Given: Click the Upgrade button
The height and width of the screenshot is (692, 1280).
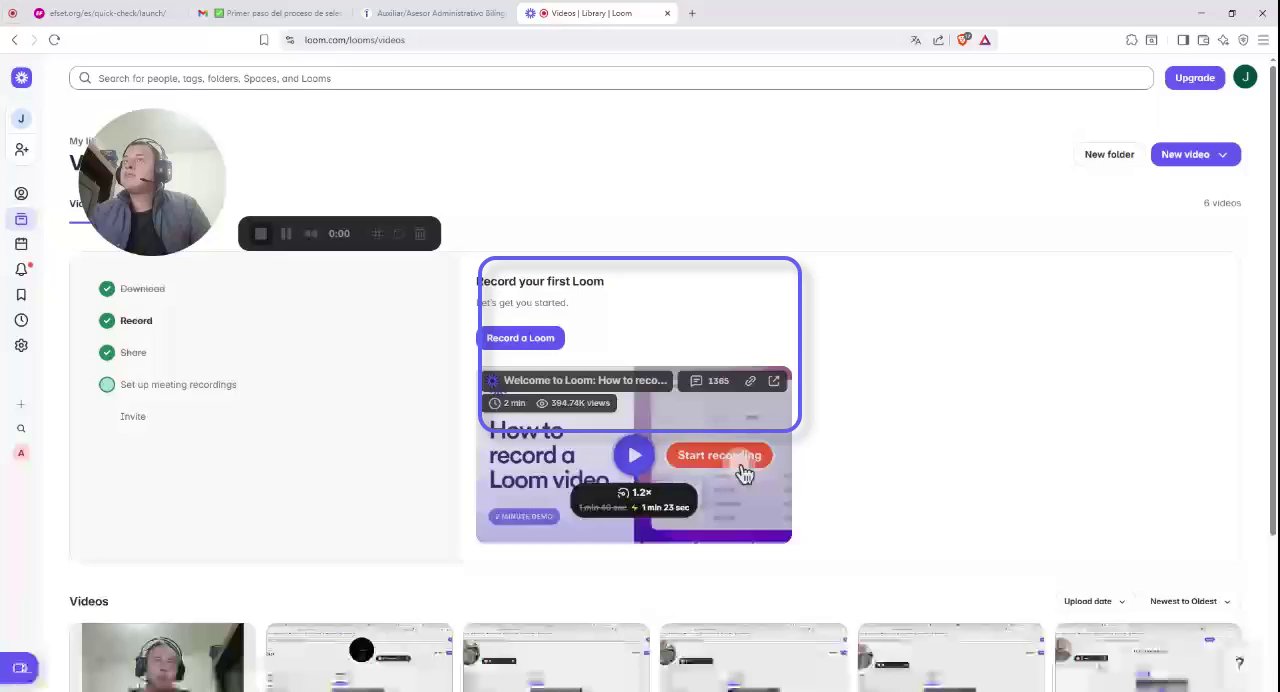Looking at the screenshot, I should pyautogui.click(x=1195, y=78).
